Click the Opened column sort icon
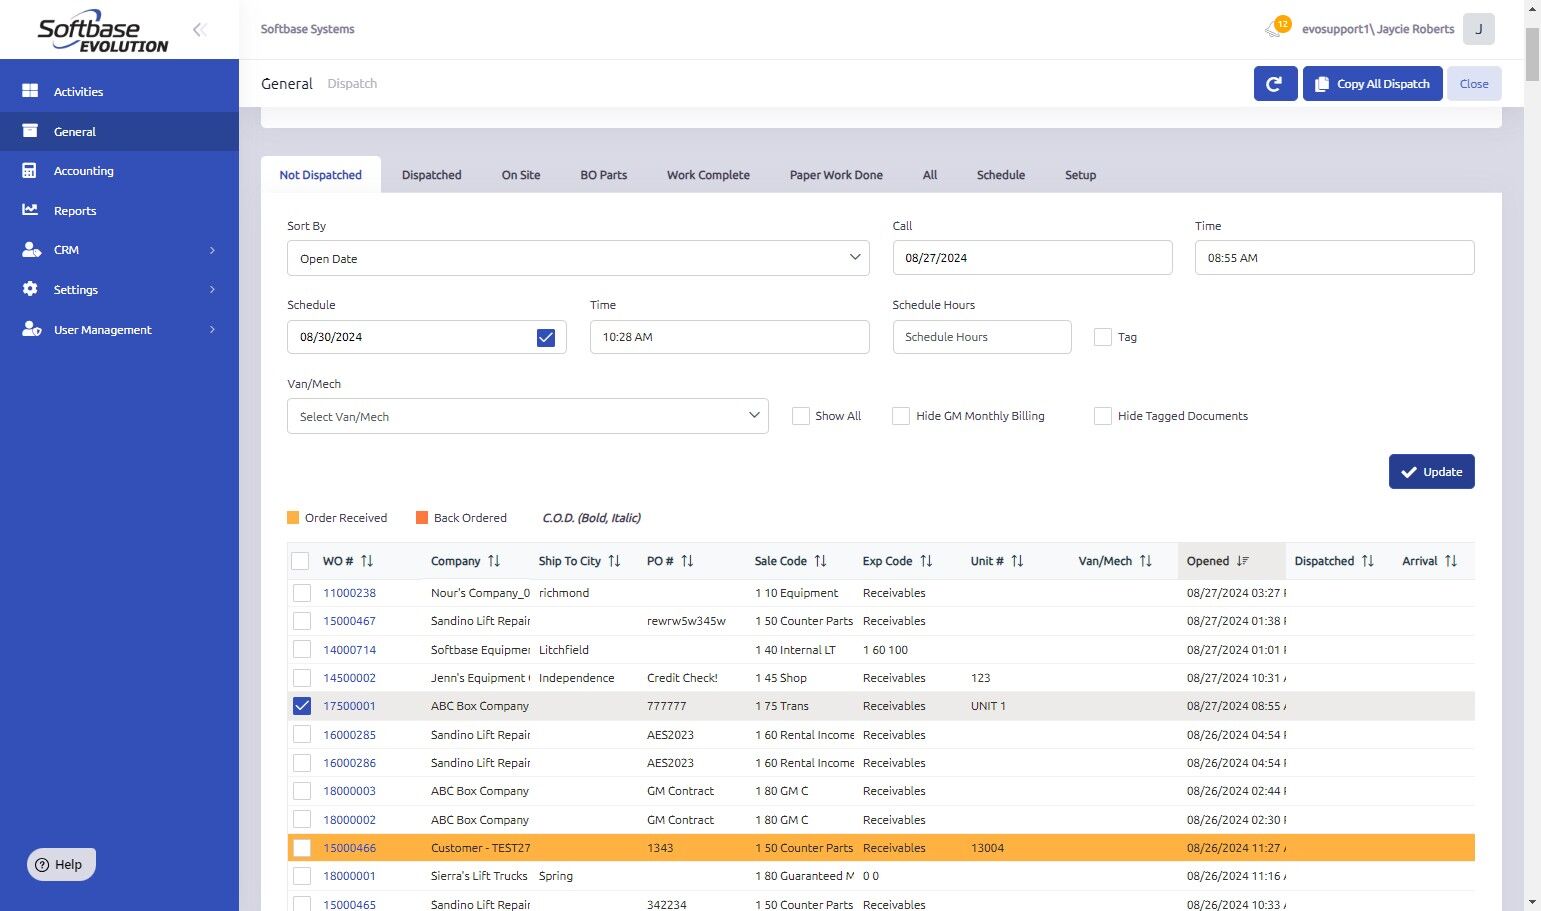Viewport: 1541px width, 911px height. (1243, 561)
